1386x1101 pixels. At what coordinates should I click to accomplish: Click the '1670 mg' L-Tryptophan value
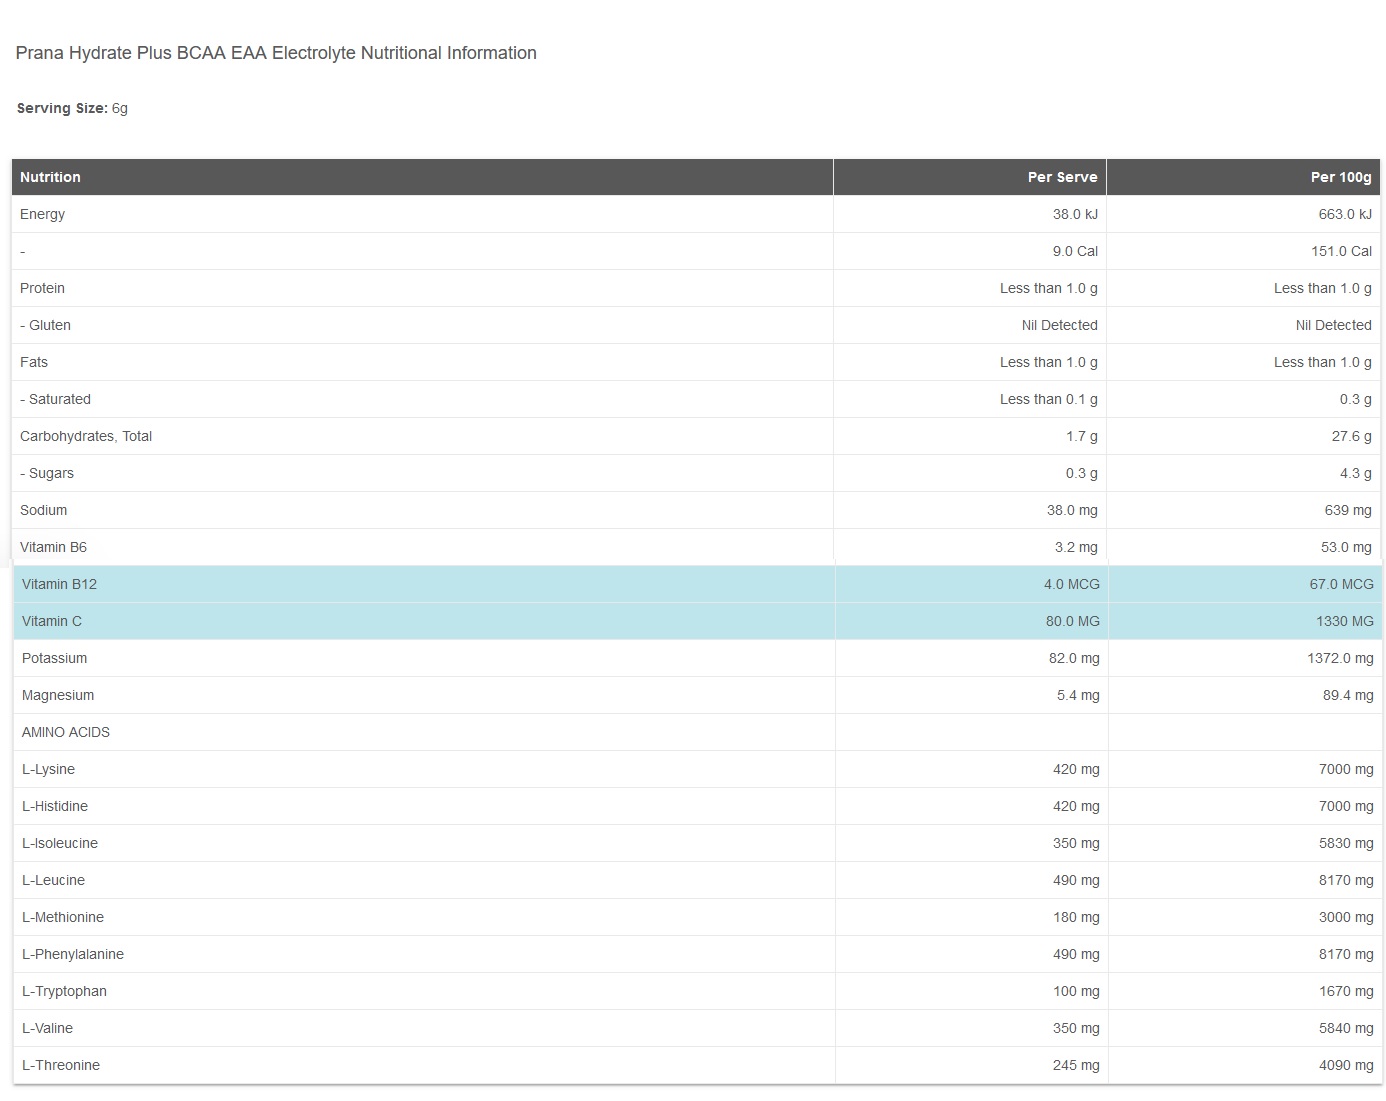tap(1346, 991)
